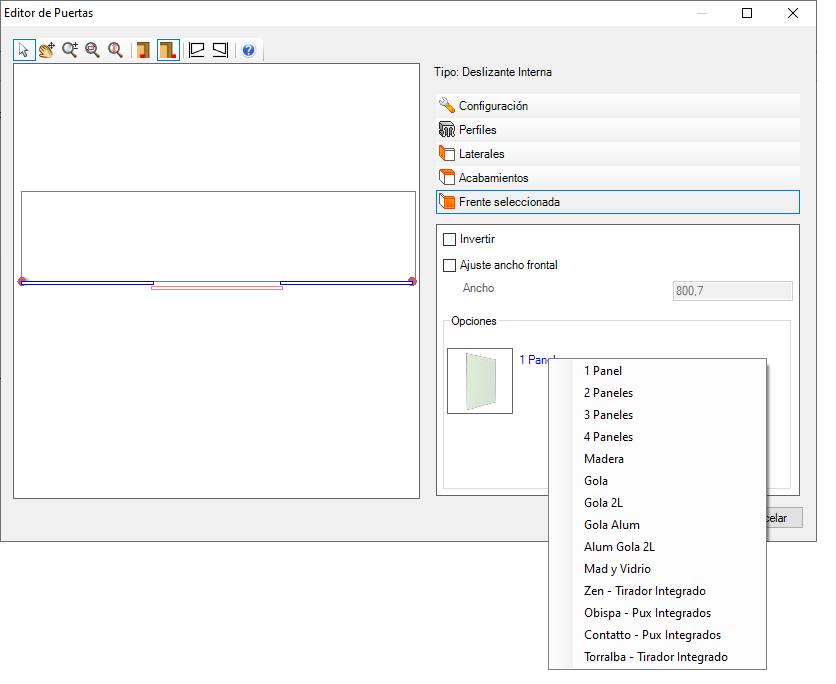Choose Obispa - Pux Integrados

click(x=657, y=613)
